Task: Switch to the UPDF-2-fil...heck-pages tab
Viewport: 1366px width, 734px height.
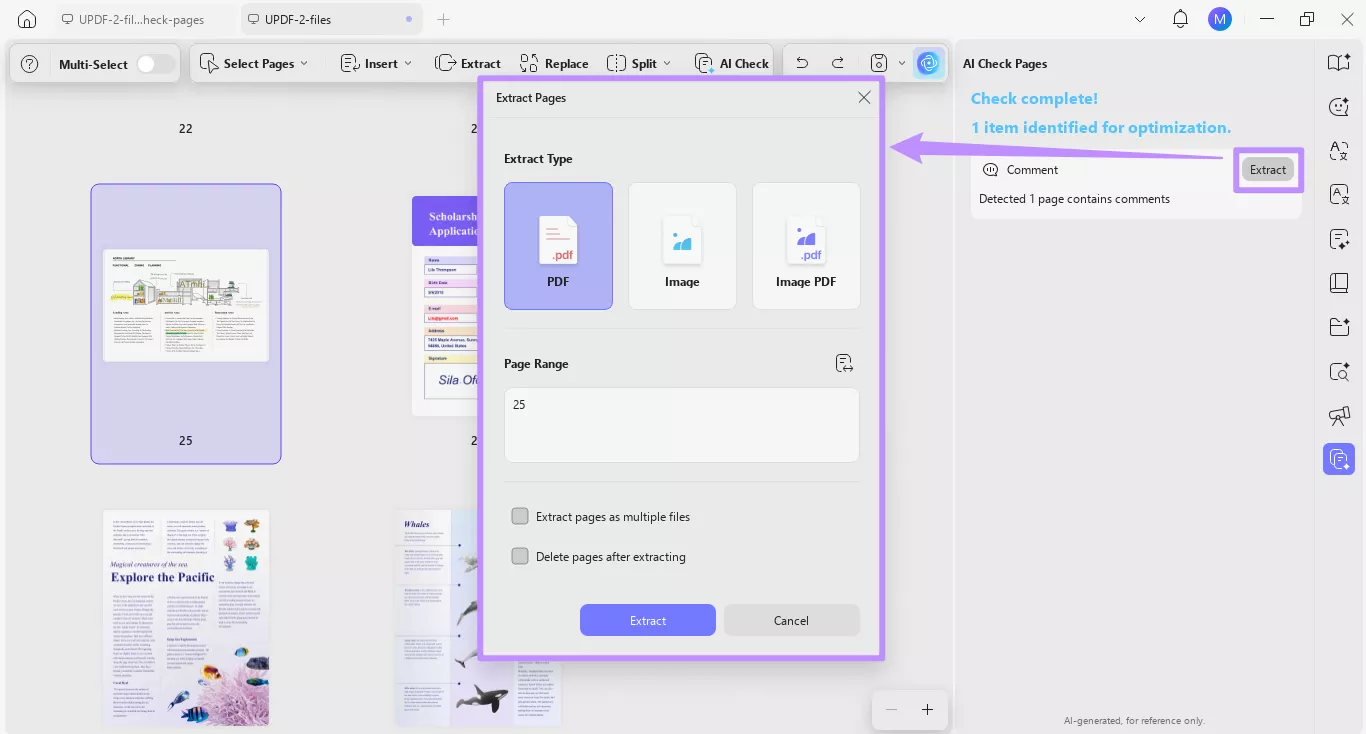Action: pos(140,19)
